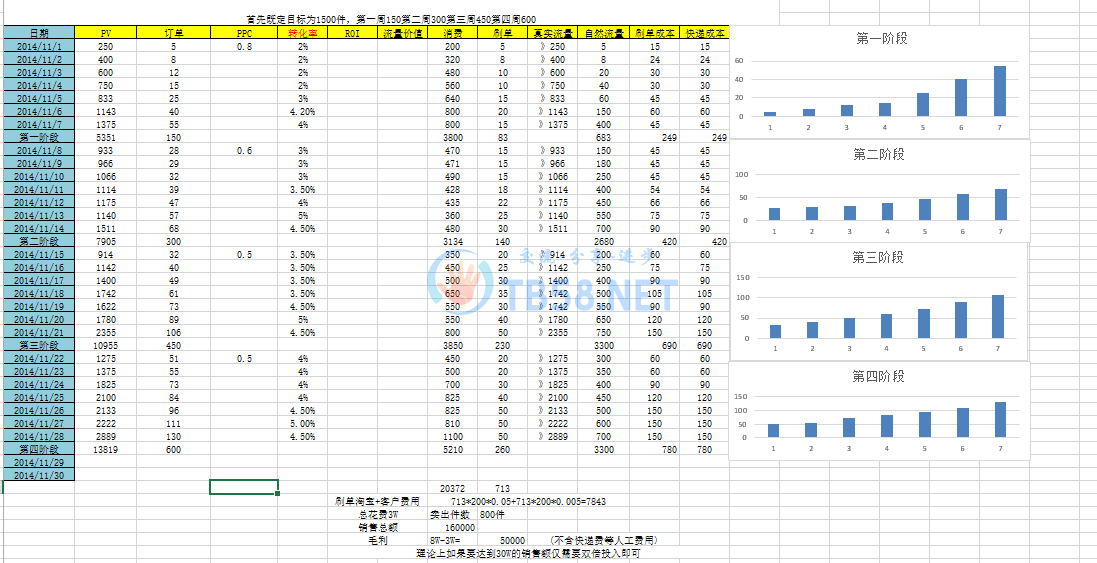Screen dimensions: 1097x563
Task: Select the 第四阶段 chart title
Action: pos(878,376)
